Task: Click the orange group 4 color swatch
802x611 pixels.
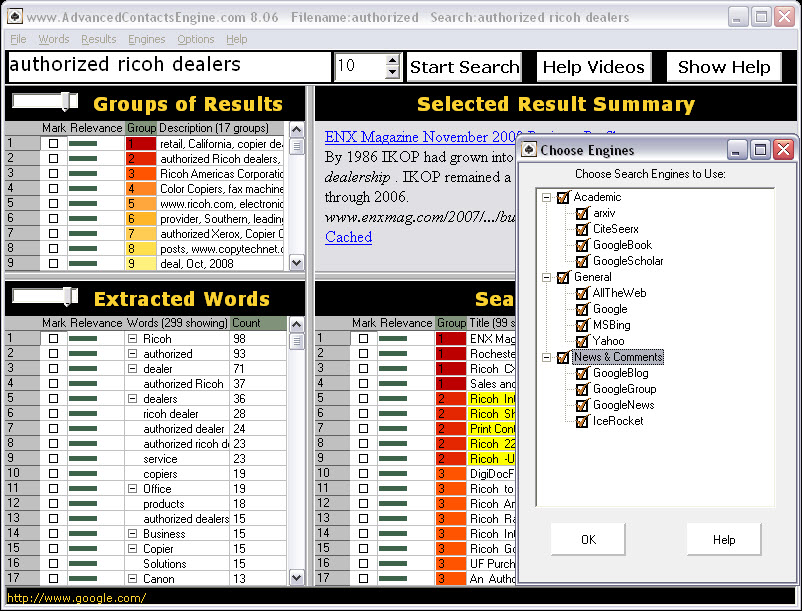Action: 141,189
